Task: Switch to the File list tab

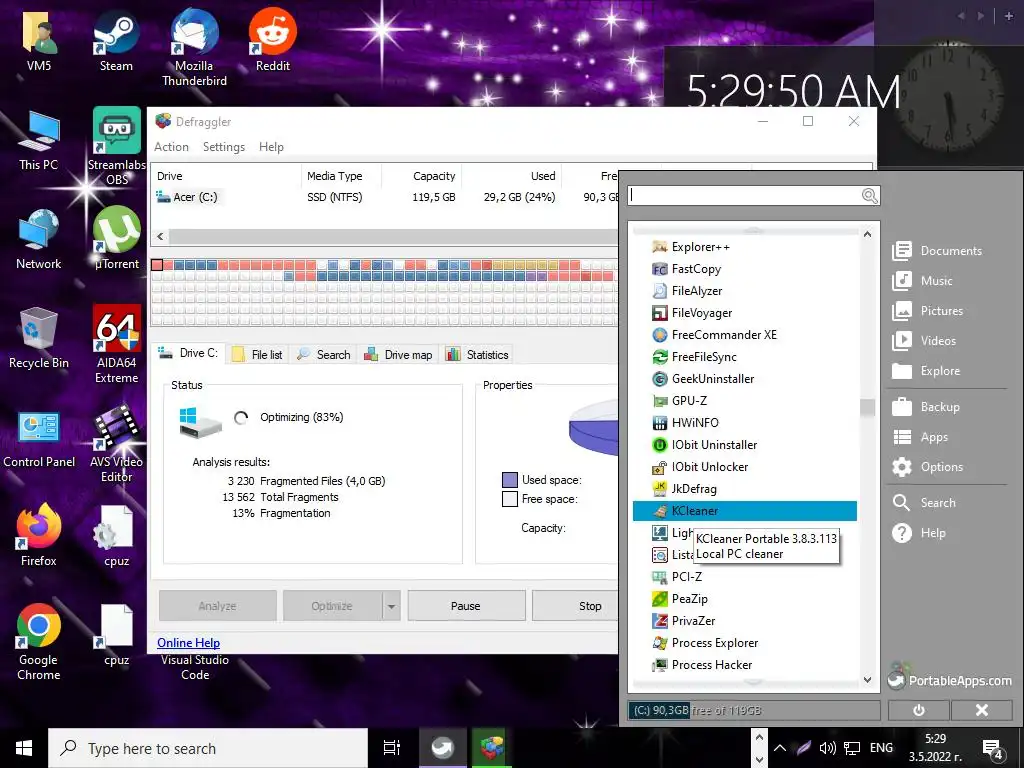Action: [258, 355]
